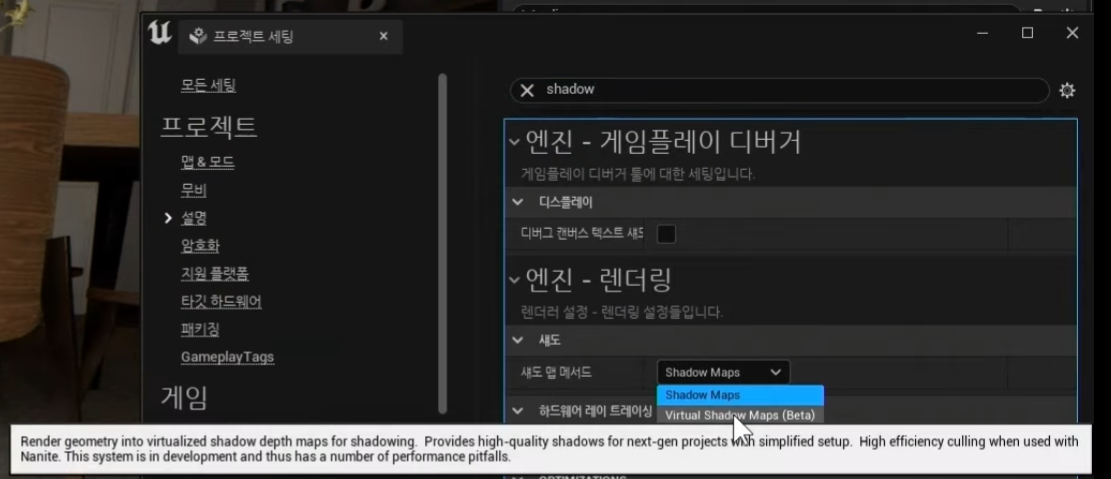Collapse 하드웨어 레이 트레이싱 category
This screenshot has height=479, width=1111.
[518, 410]
